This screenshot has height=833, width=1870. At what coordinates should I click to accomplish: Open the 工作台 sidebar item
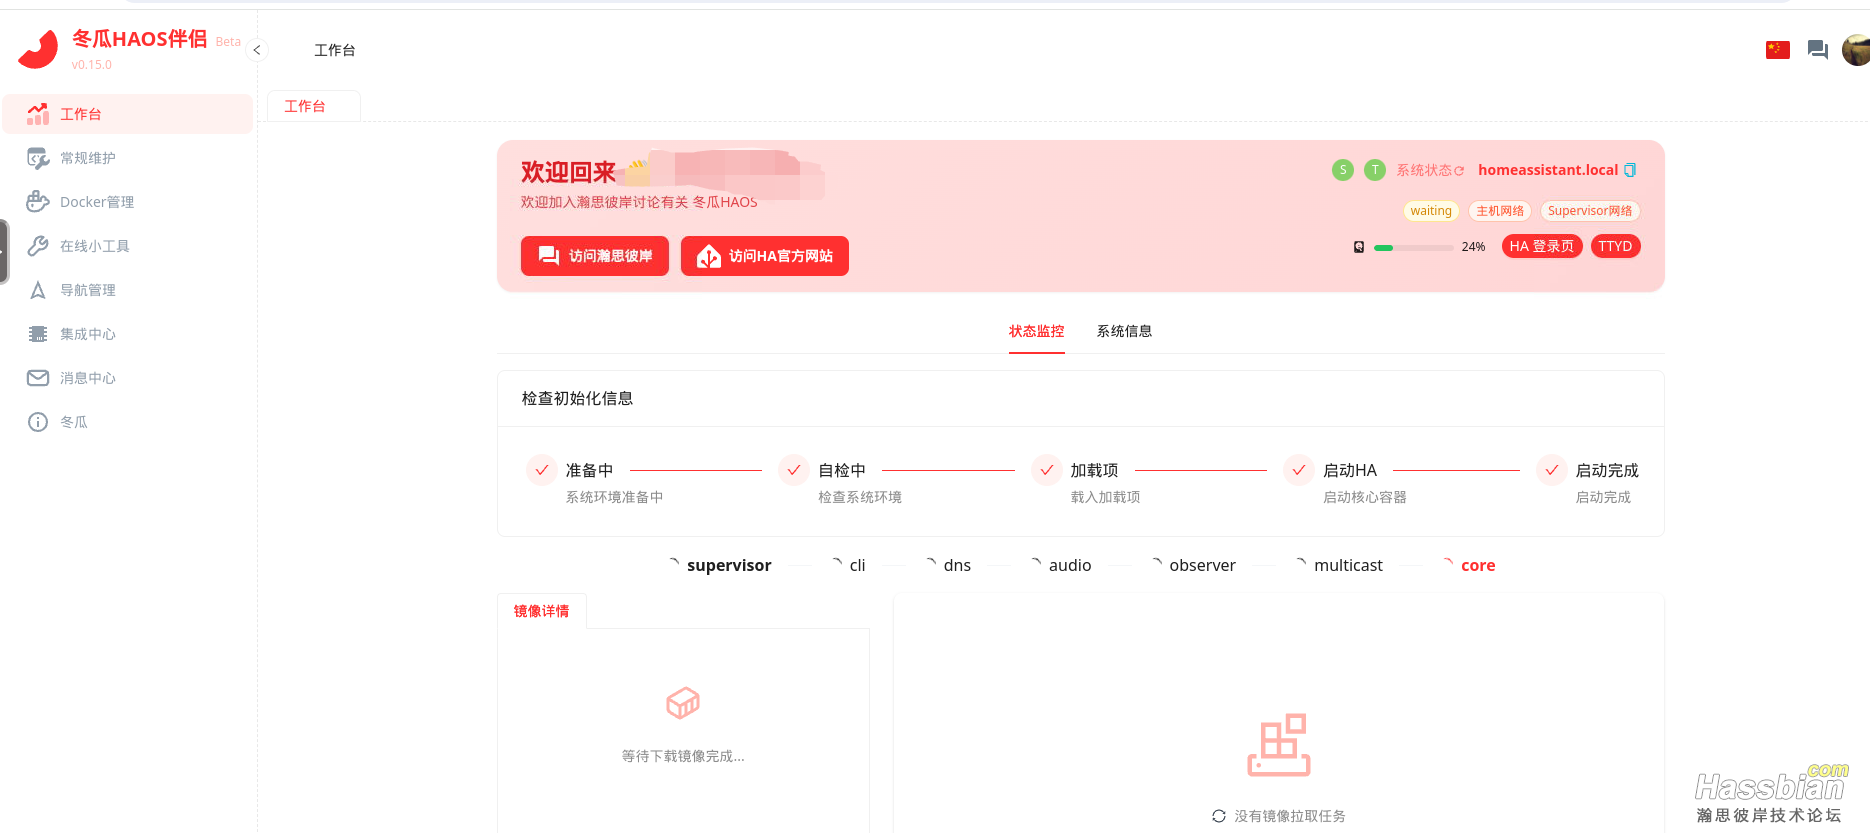[x=127, y=114]
